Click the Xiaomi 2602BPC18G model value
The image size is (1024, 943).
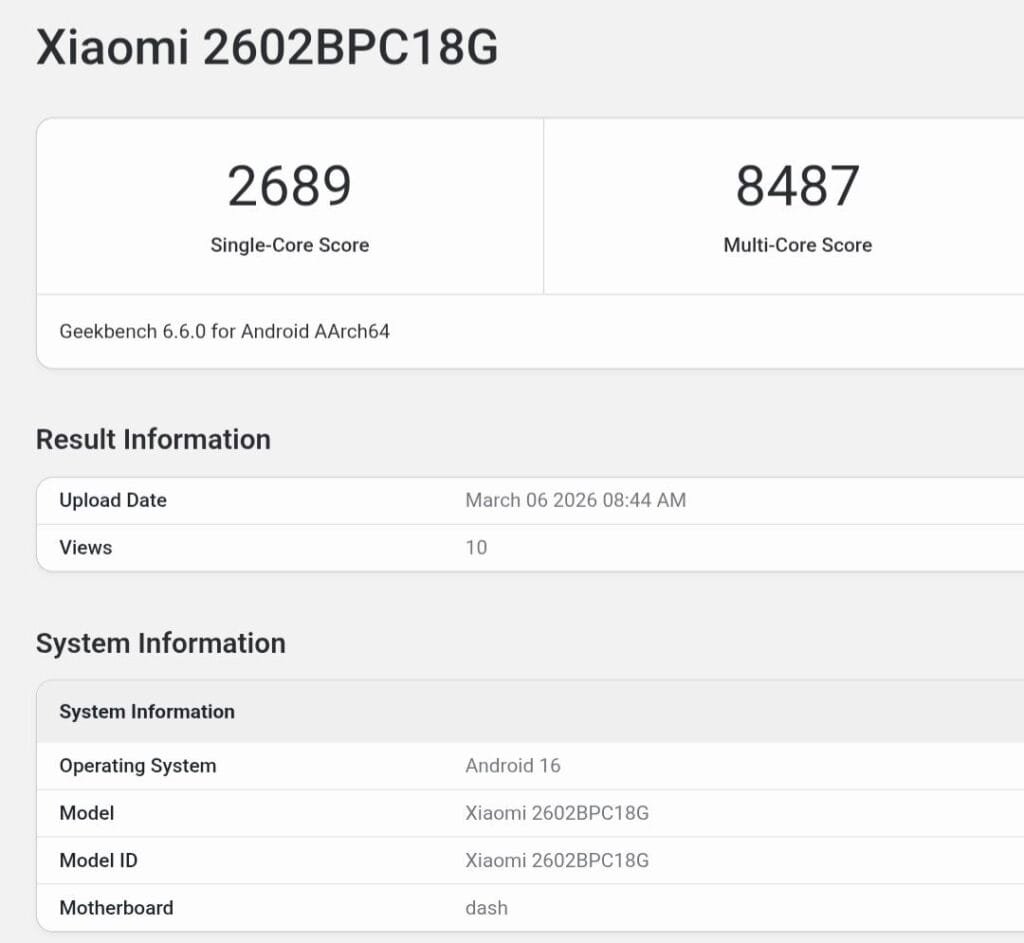pyautogui.click(x=557, y=813)
